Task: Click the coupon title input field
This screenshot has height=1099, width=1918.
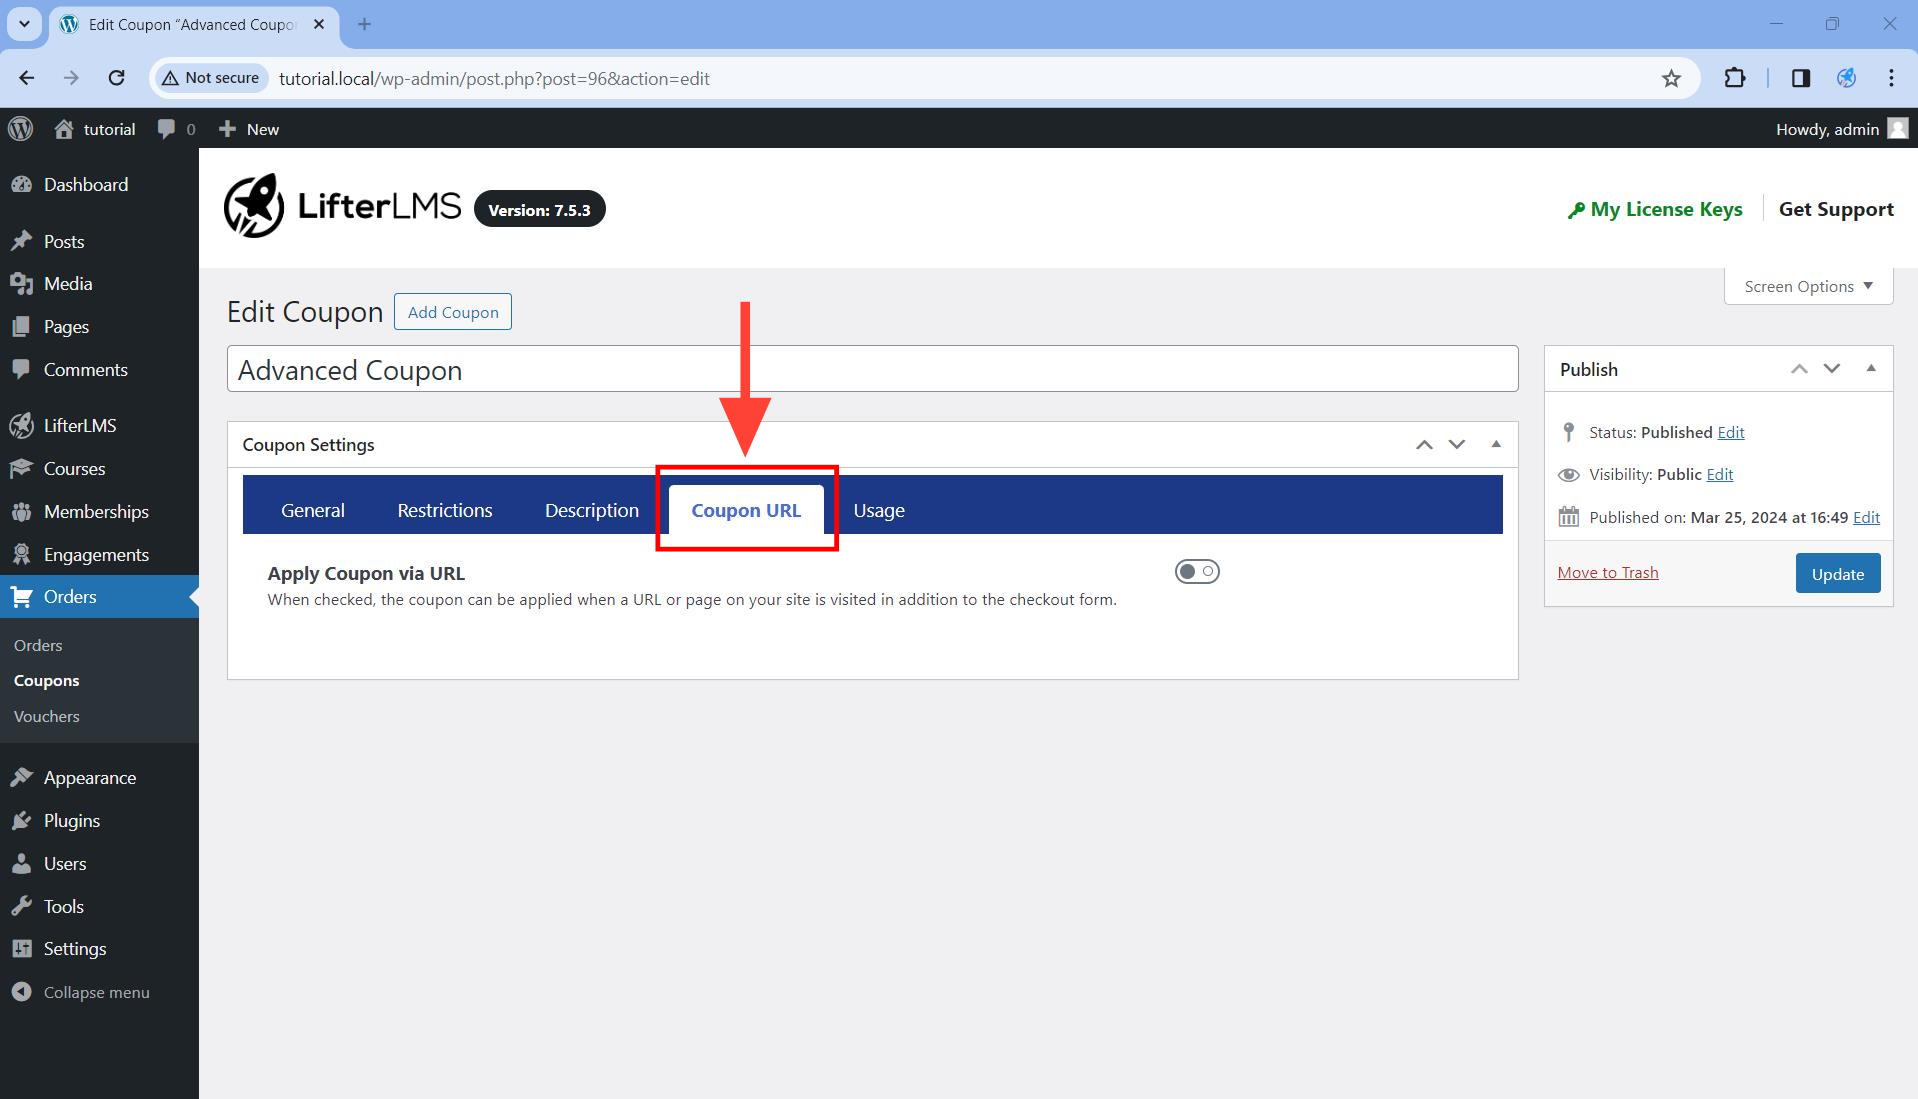Action: coord(873,369)
